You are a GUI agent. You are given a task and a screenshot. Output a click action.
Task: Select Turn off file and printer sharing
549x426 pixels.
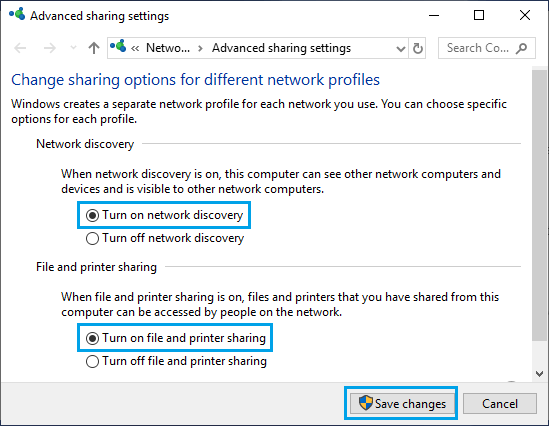176,361
